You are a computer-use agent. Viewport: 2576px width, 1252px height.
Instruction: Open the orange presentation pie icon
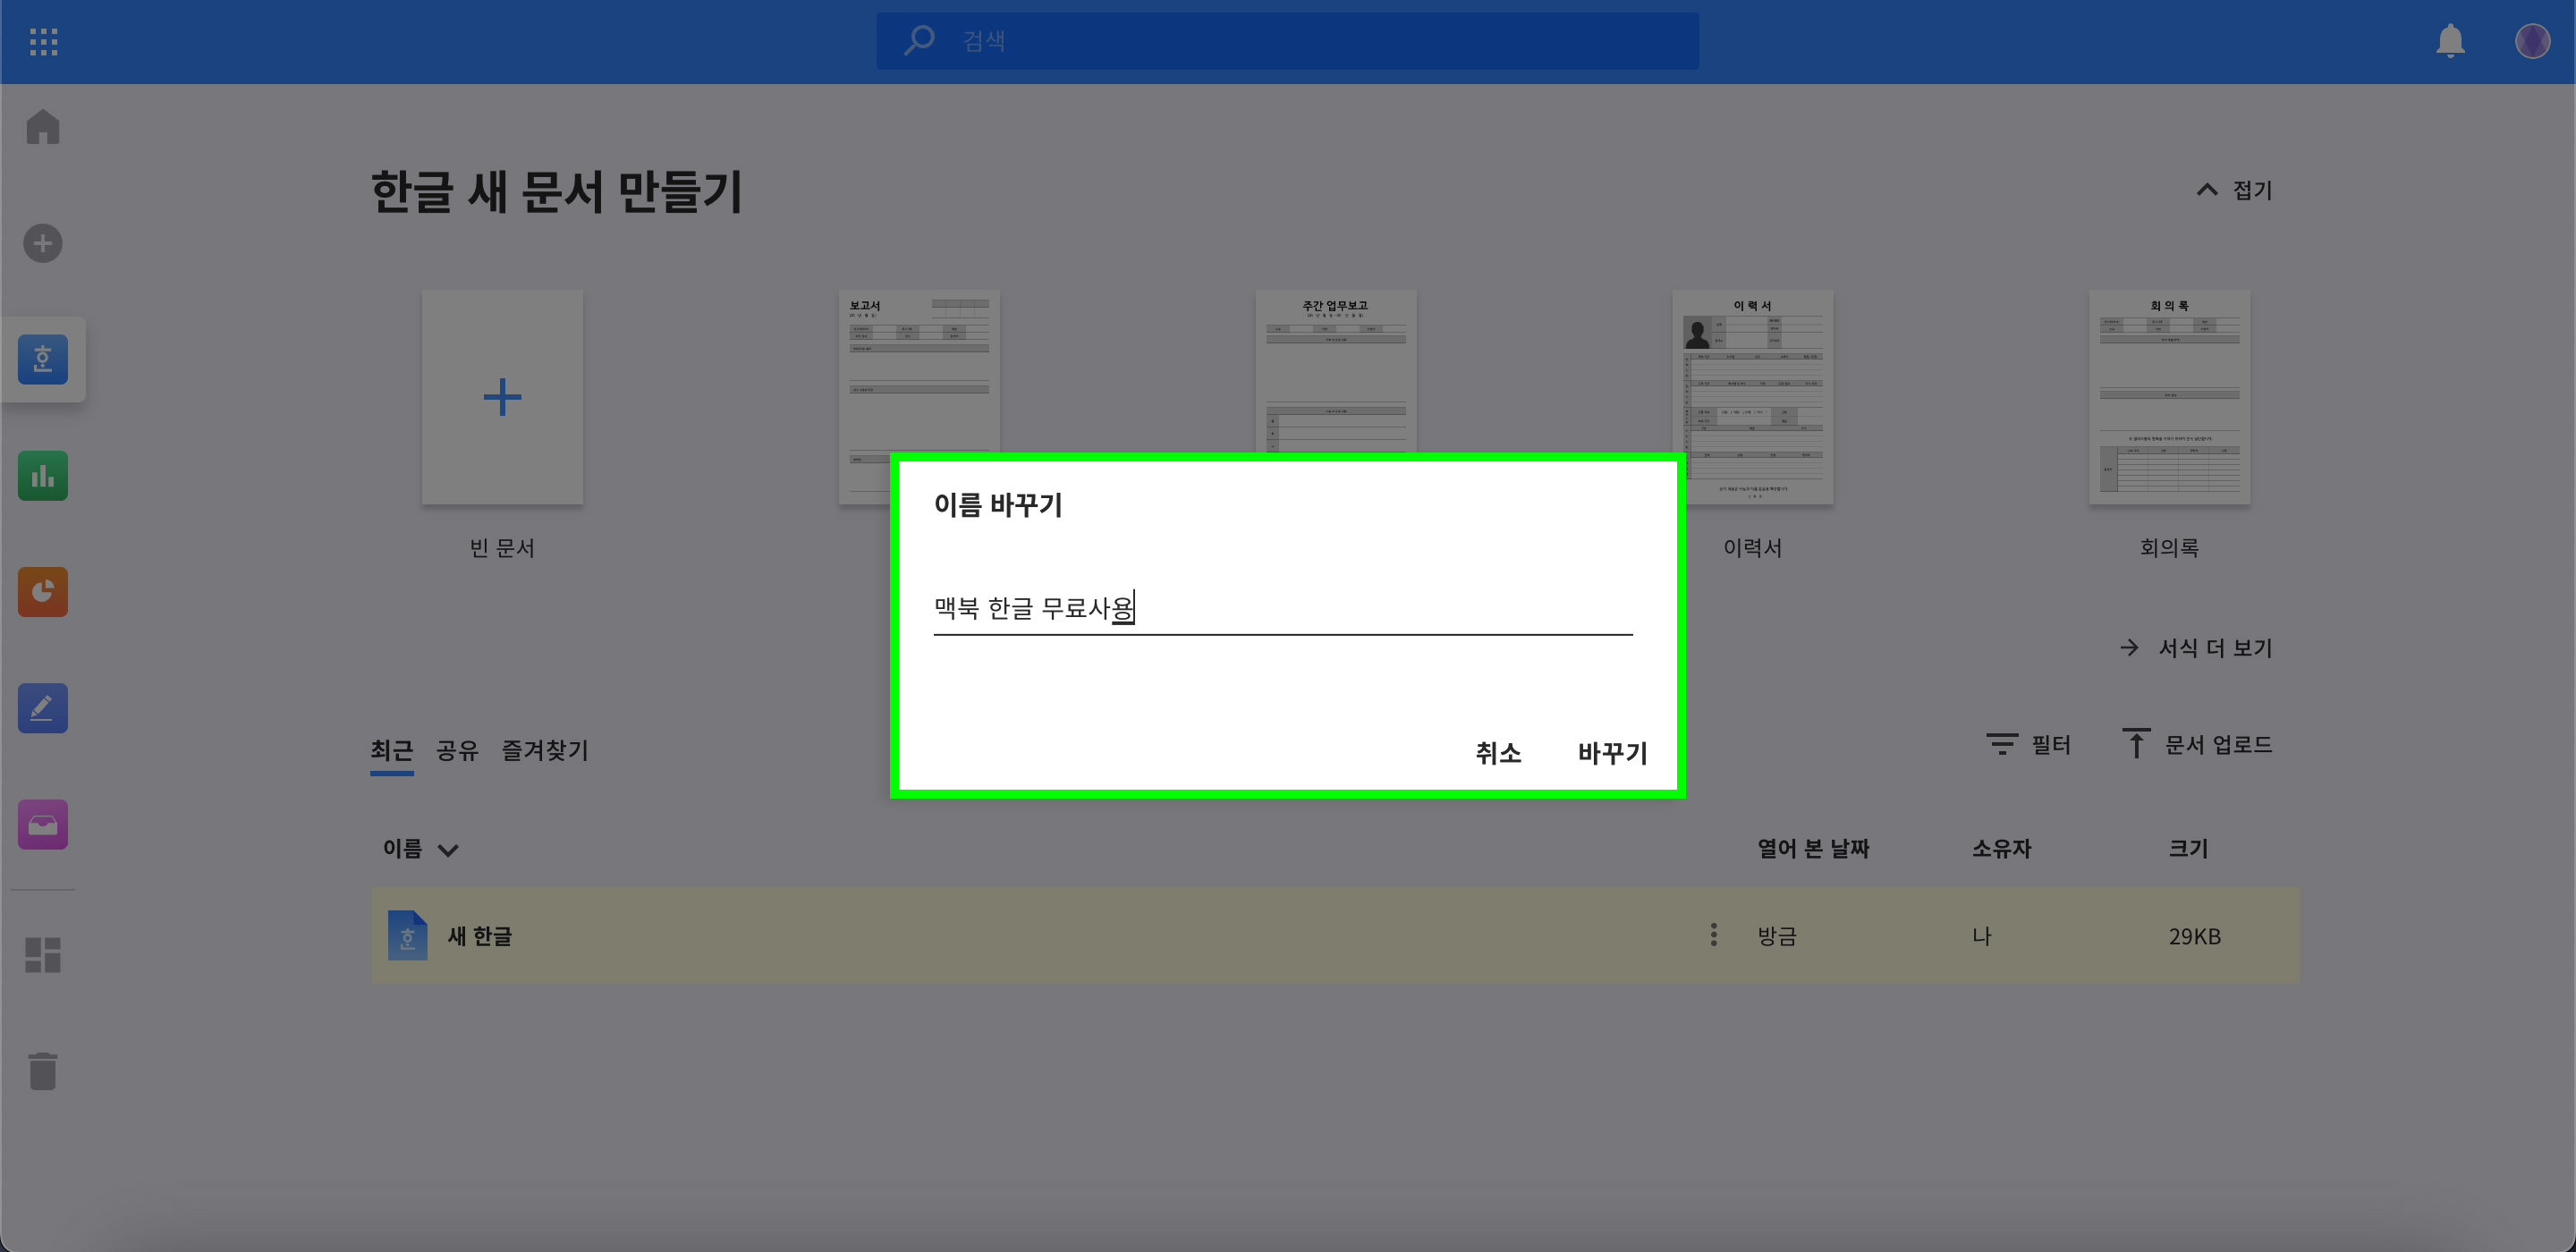43,592
